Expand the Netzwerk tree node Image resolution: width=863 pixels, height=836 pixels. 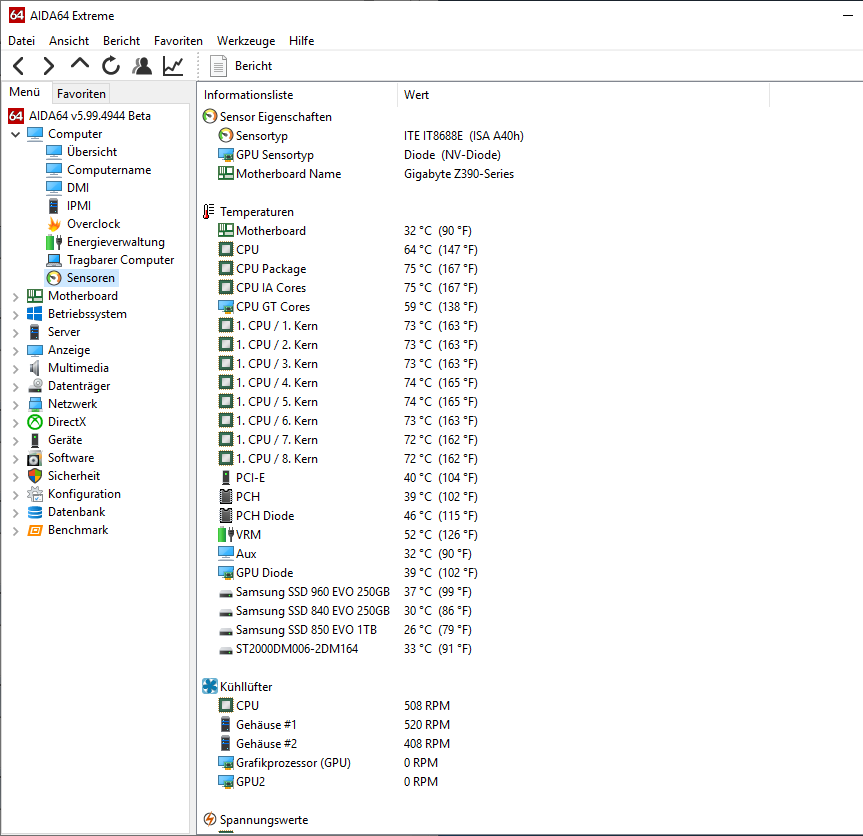pos(15,405)
